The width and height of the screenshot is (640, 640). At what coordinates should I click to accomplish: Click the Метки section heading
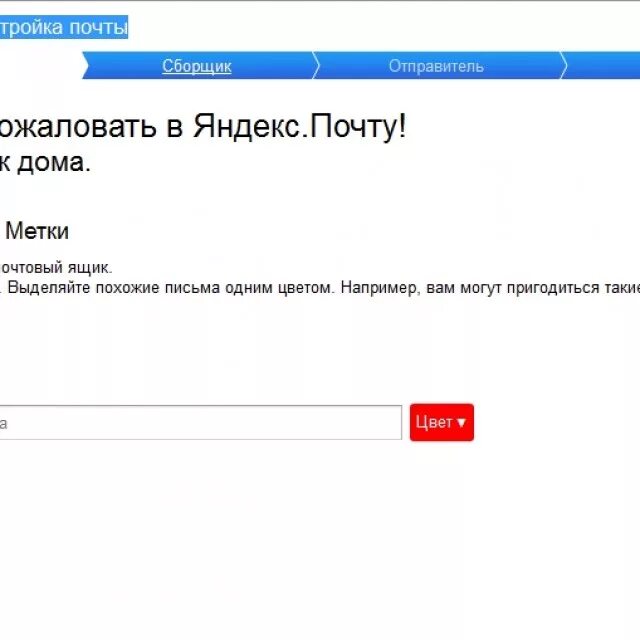coord(37,231)
